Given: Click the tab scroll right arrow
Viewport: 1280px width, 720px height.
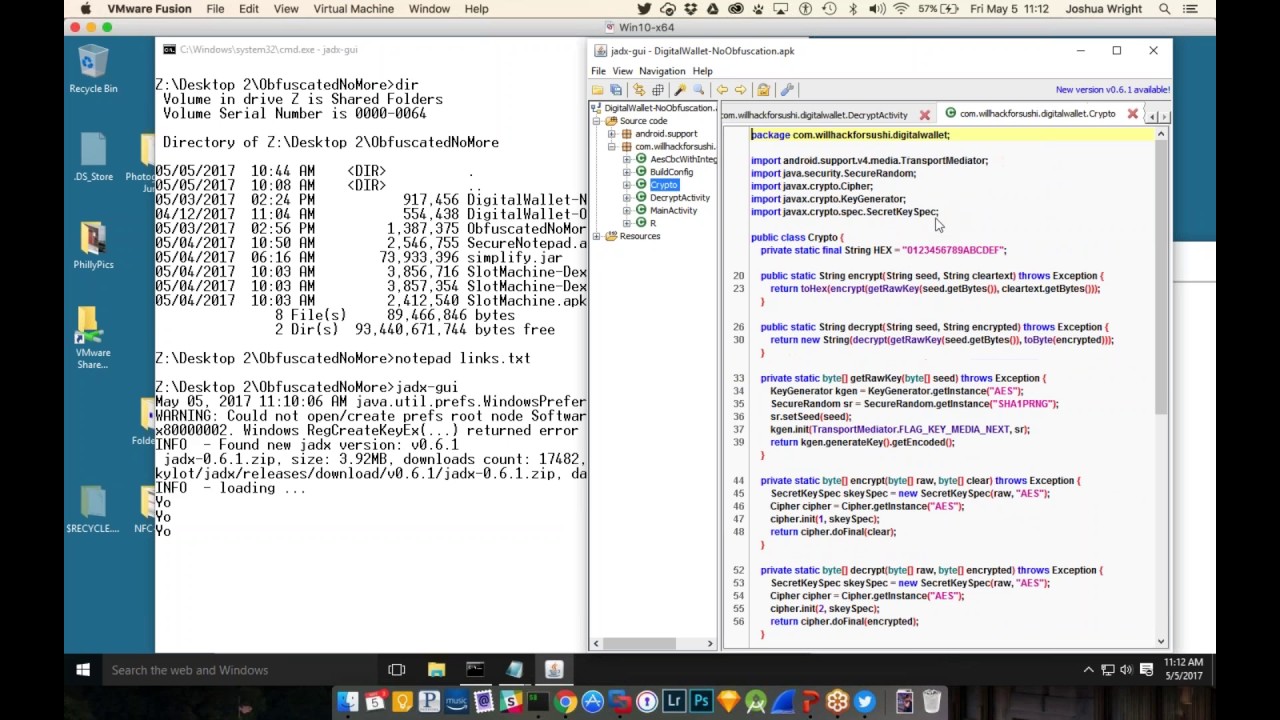Looking at the screenshot, I should point(1163,116).
